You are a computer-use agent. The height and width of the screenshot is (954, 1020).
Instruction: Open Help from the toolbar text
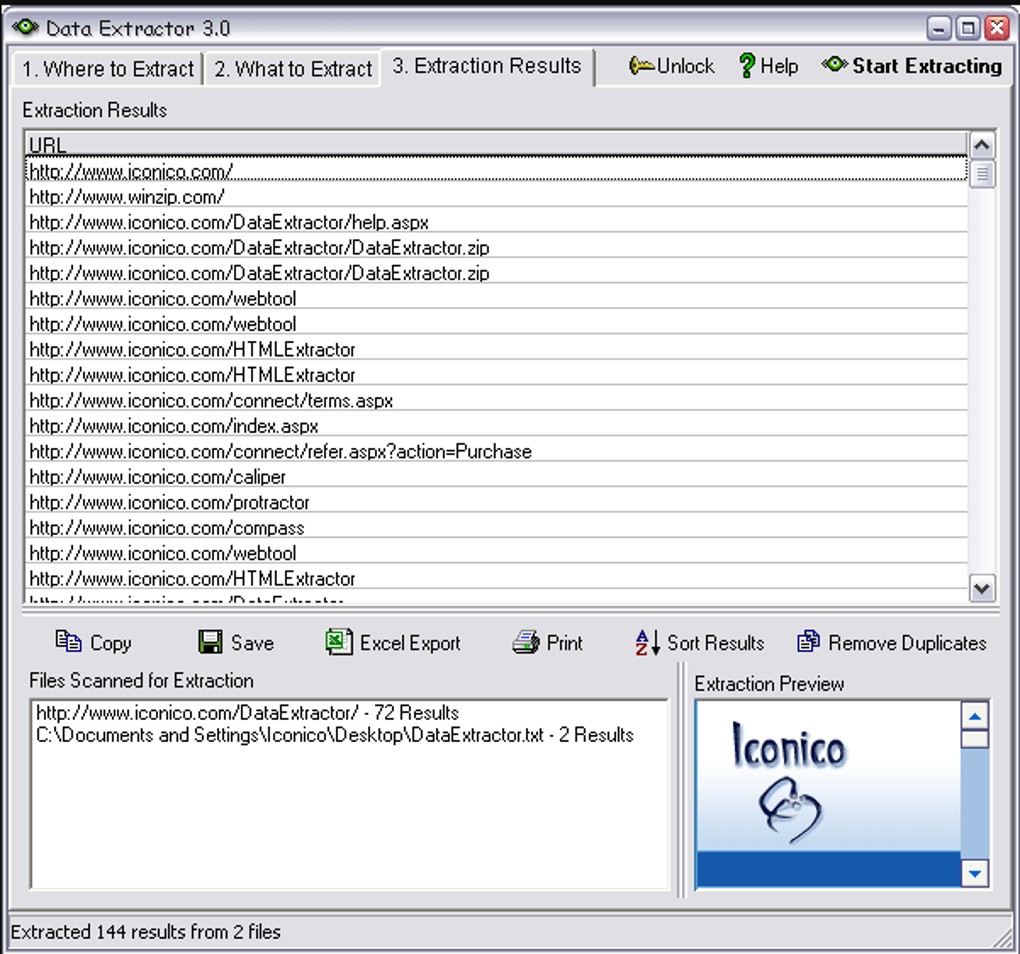779,66
